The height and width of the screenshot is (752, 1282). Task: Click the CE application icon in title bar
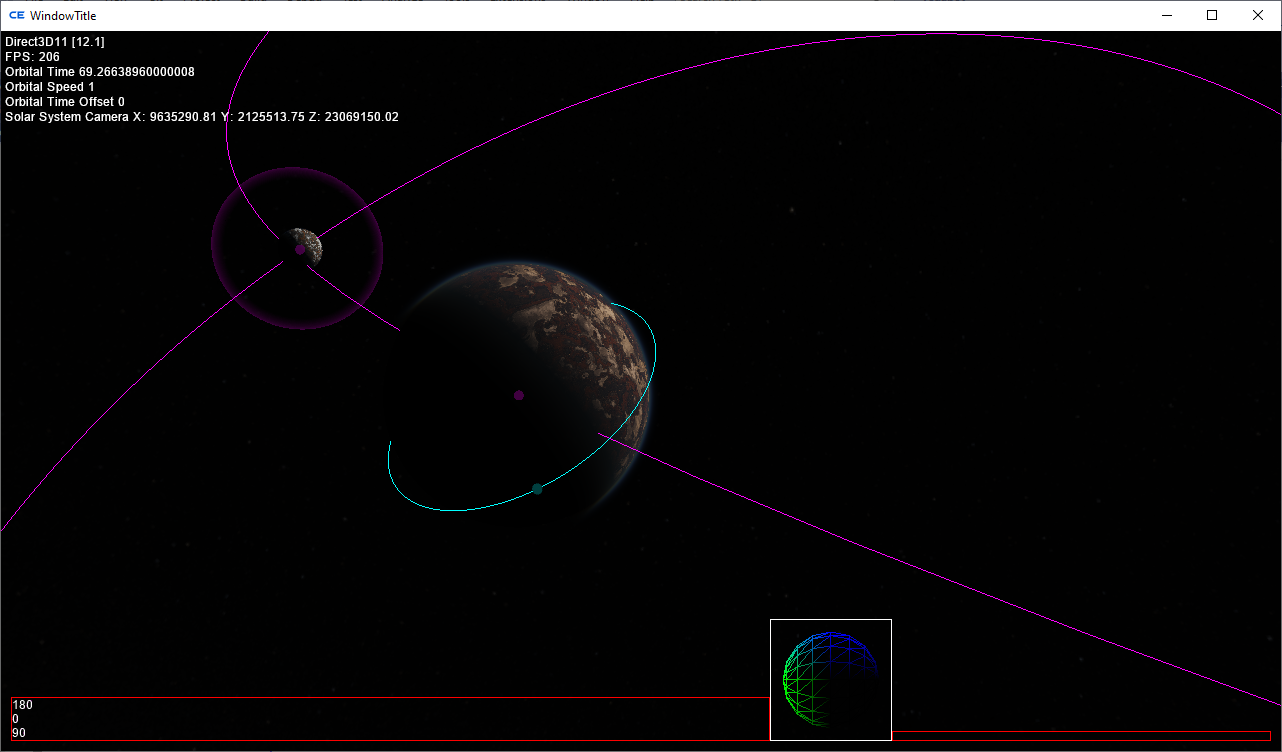[x=16, y=16]
